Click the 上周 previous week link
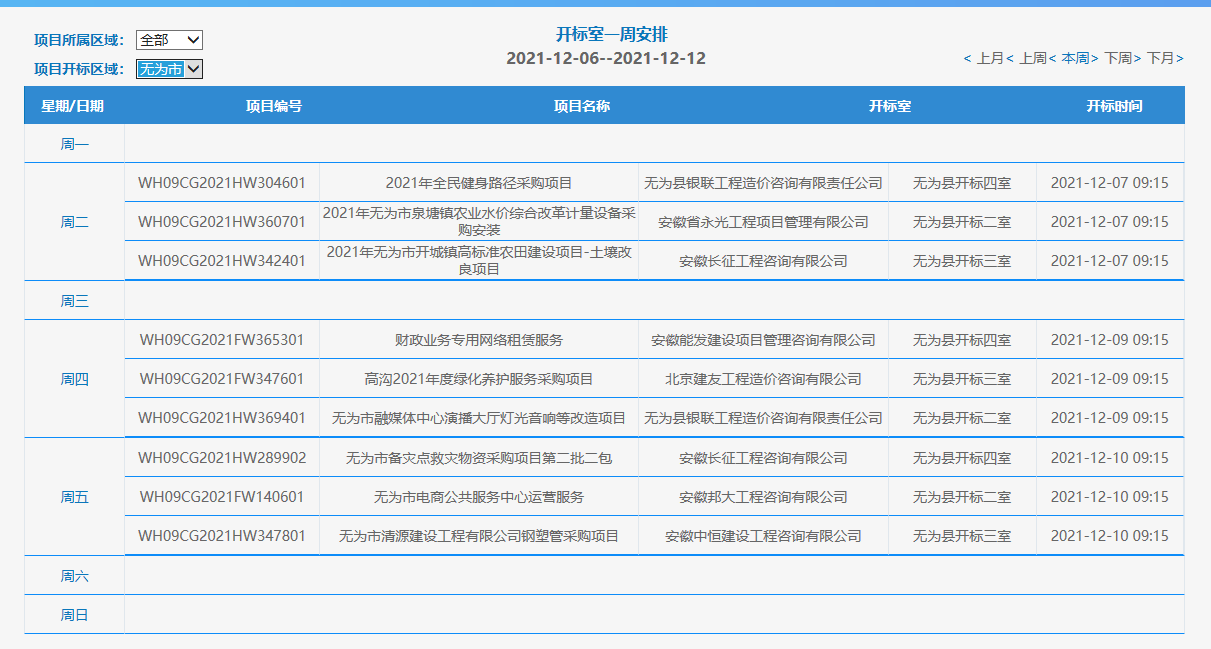Image resolution: width=1211 pixels, height=649 pixels. (1032, 59)
